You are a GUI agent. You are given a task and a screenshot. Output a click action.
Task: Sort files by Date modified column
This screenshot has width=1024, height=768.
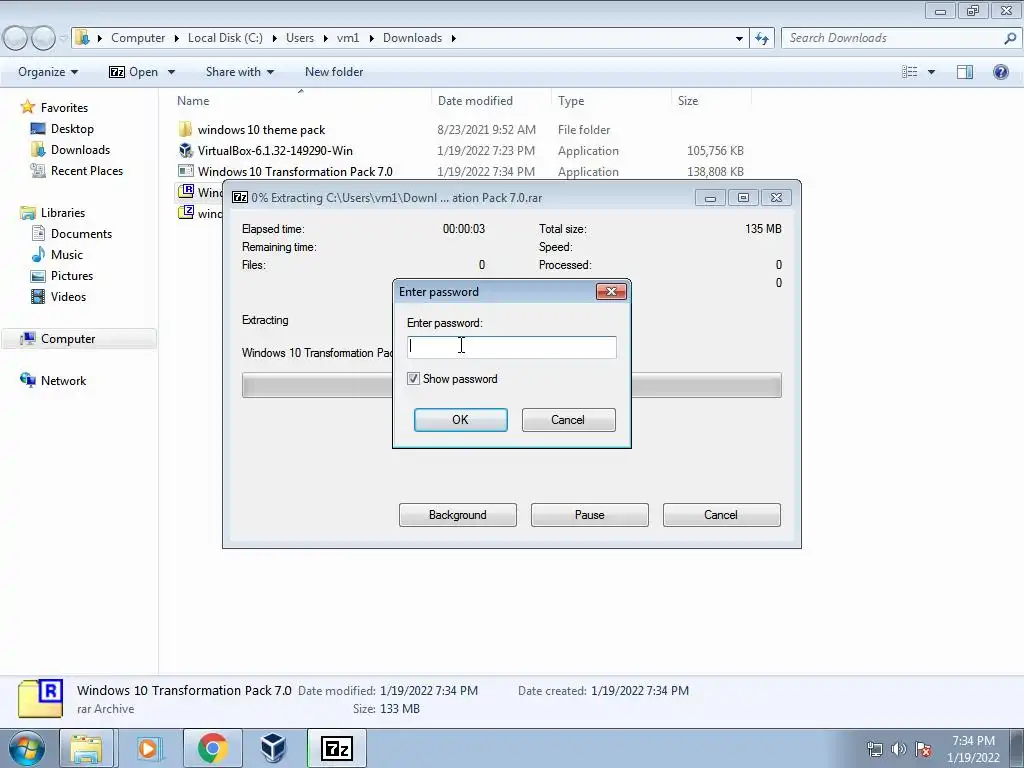475,101
